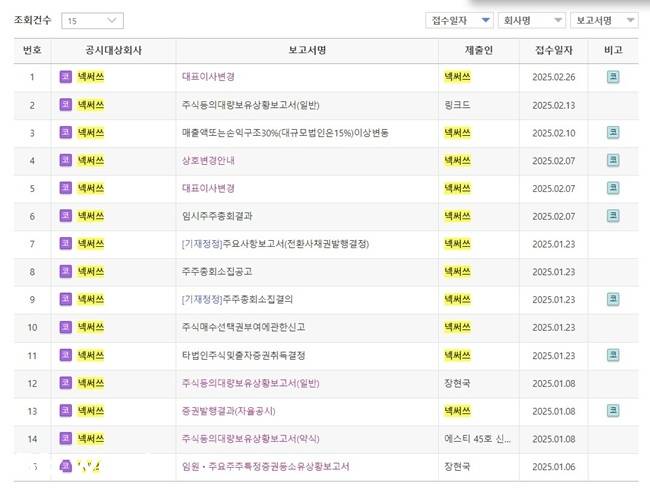Screen dimensions: 650x490
Task: Open 대표이사변경 report in row 1
Action: [208, 77]
